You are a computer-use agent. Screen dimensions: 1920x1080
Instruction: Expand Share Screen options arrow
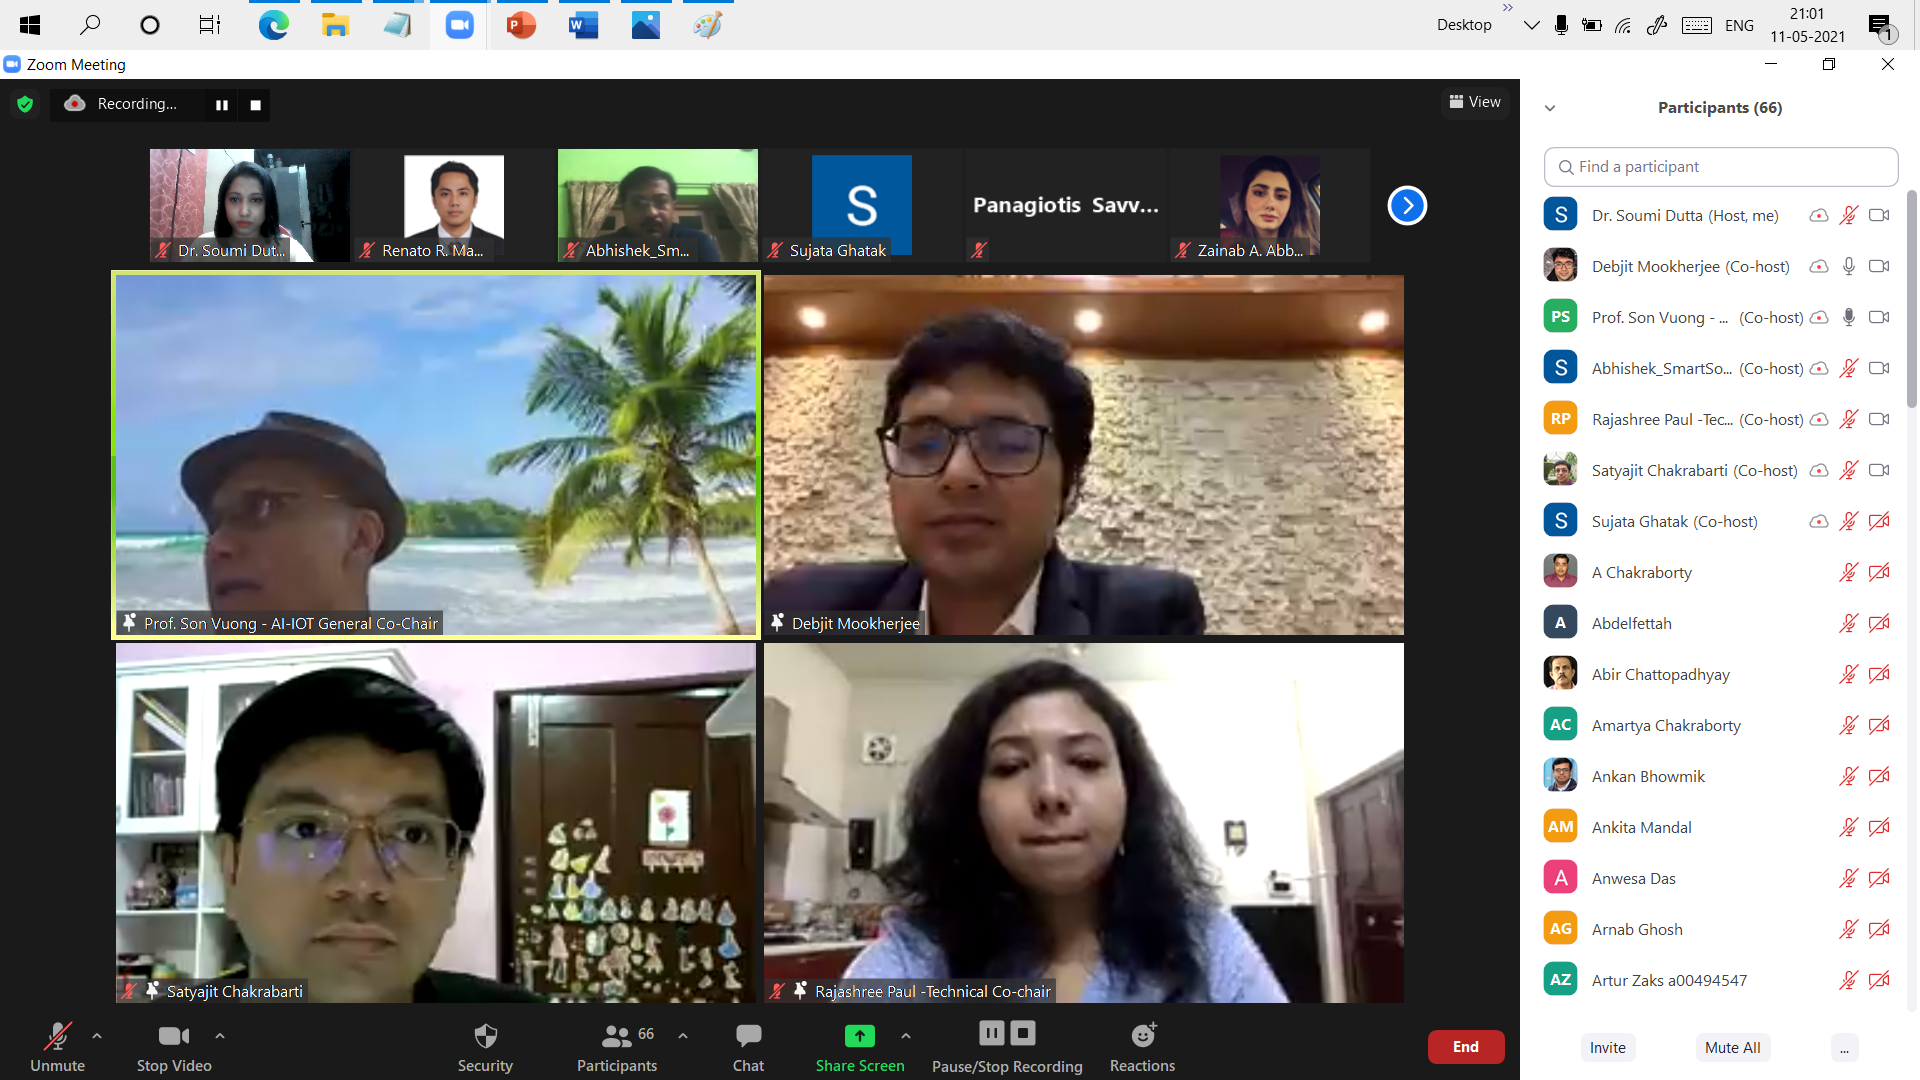[906, 1036]
